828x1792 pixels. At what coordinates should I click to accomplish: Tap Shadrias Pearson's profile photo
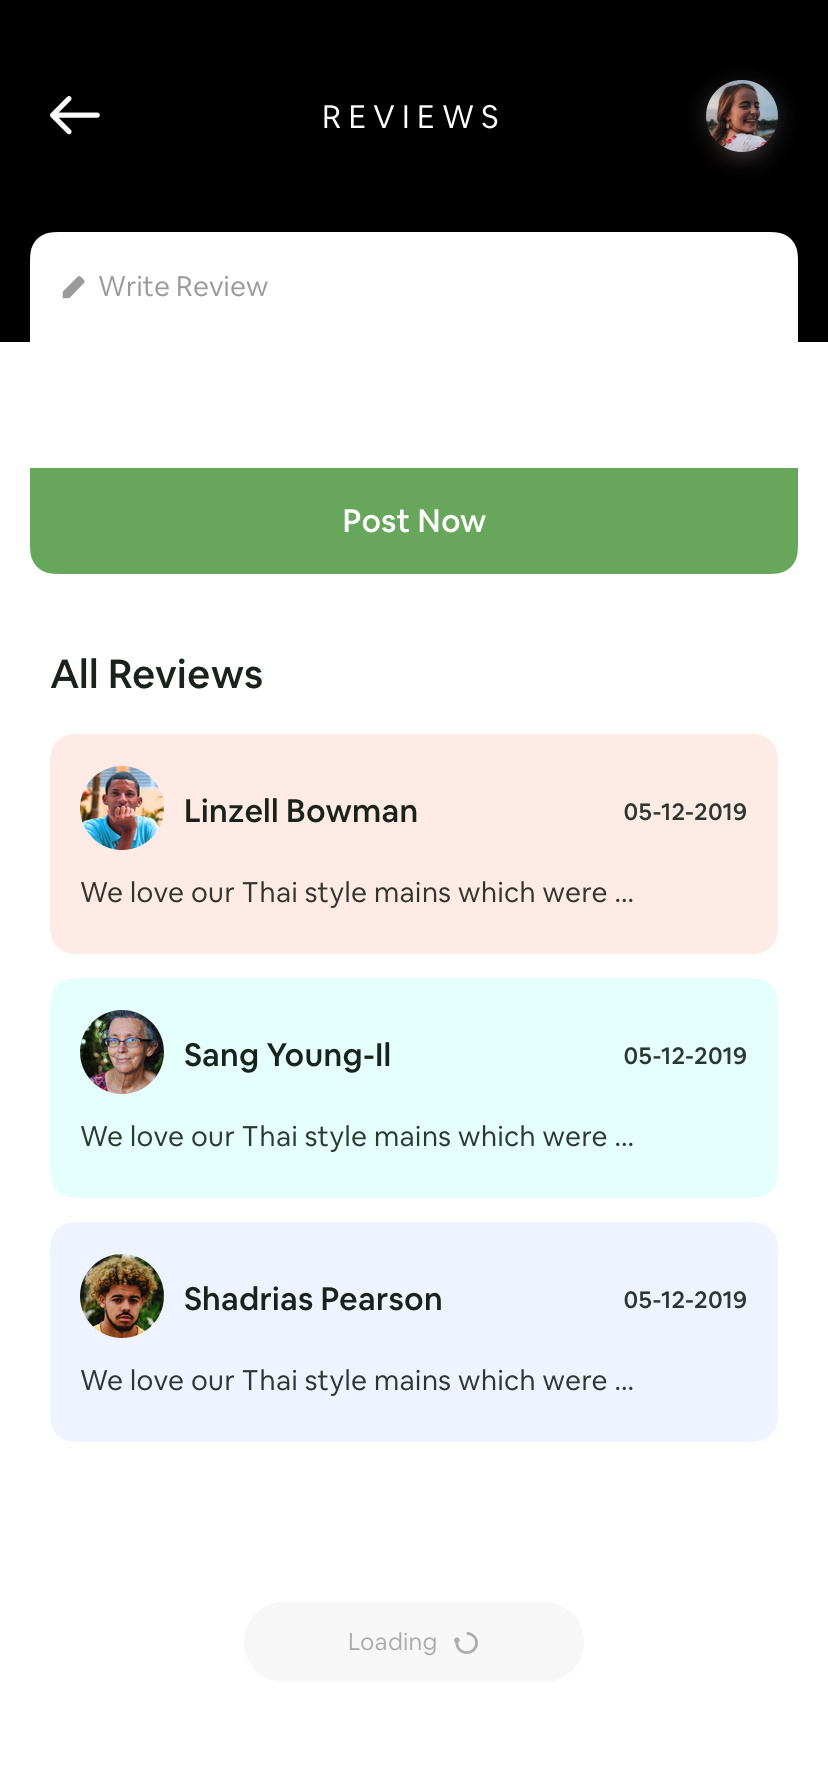(x=122, y=1296)
